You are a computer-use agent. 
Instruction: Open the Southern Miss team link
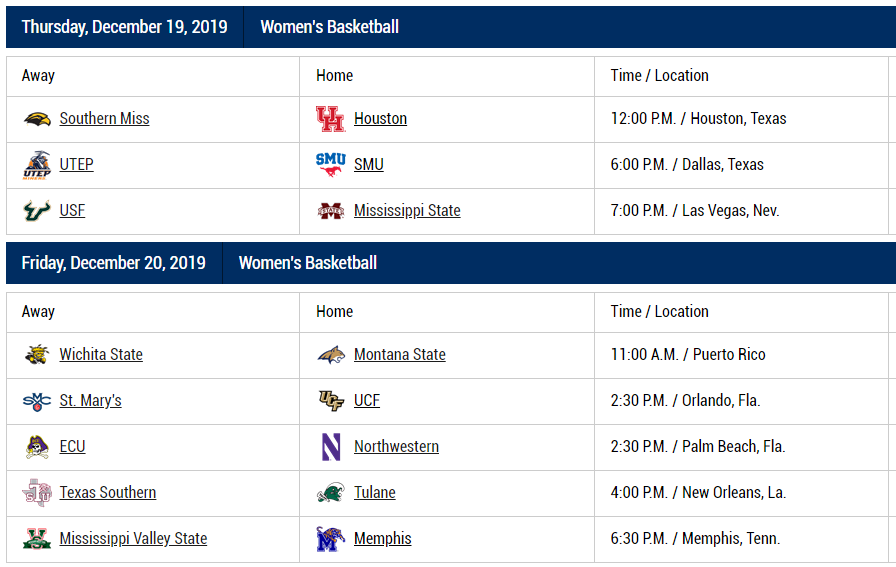click(105, 118)
